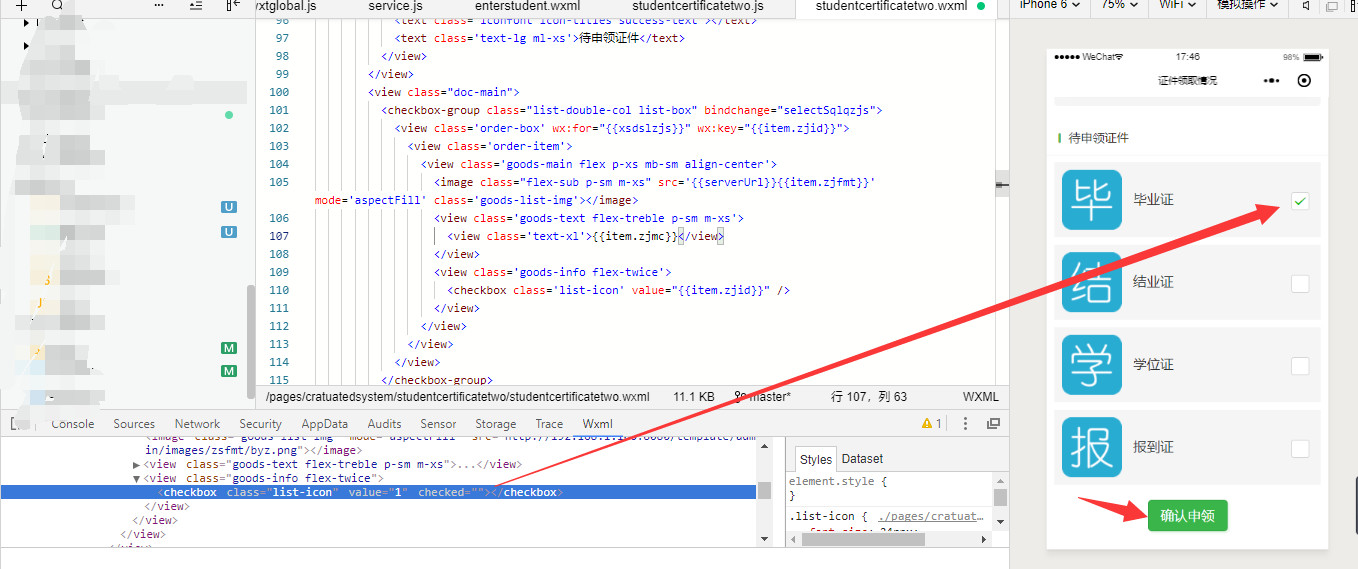This screenshot has height=569, width=1358.
Task: Open the 模拟操作 dropdown
Action: (x=1248, y=5)
